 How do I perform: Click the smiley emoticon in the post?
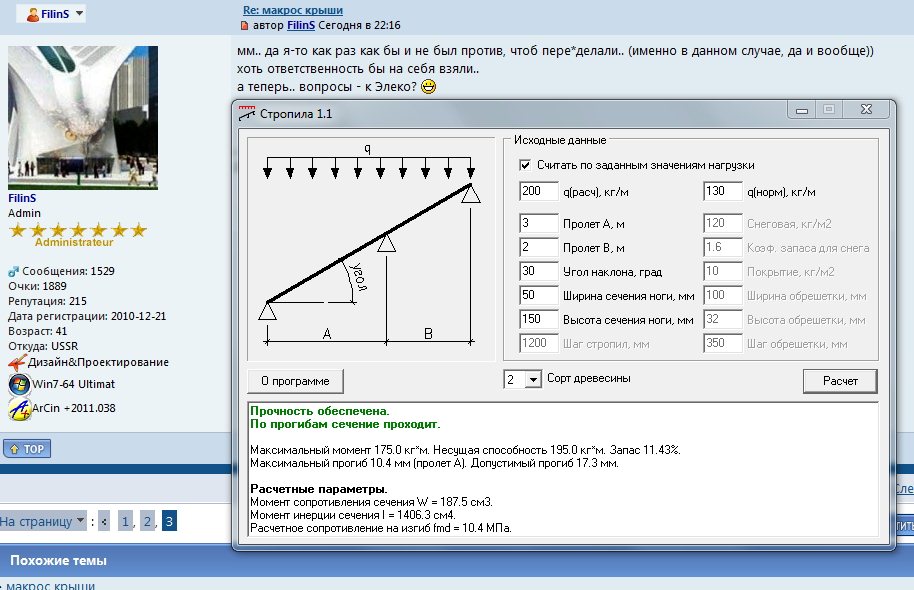tap(428, 87)
